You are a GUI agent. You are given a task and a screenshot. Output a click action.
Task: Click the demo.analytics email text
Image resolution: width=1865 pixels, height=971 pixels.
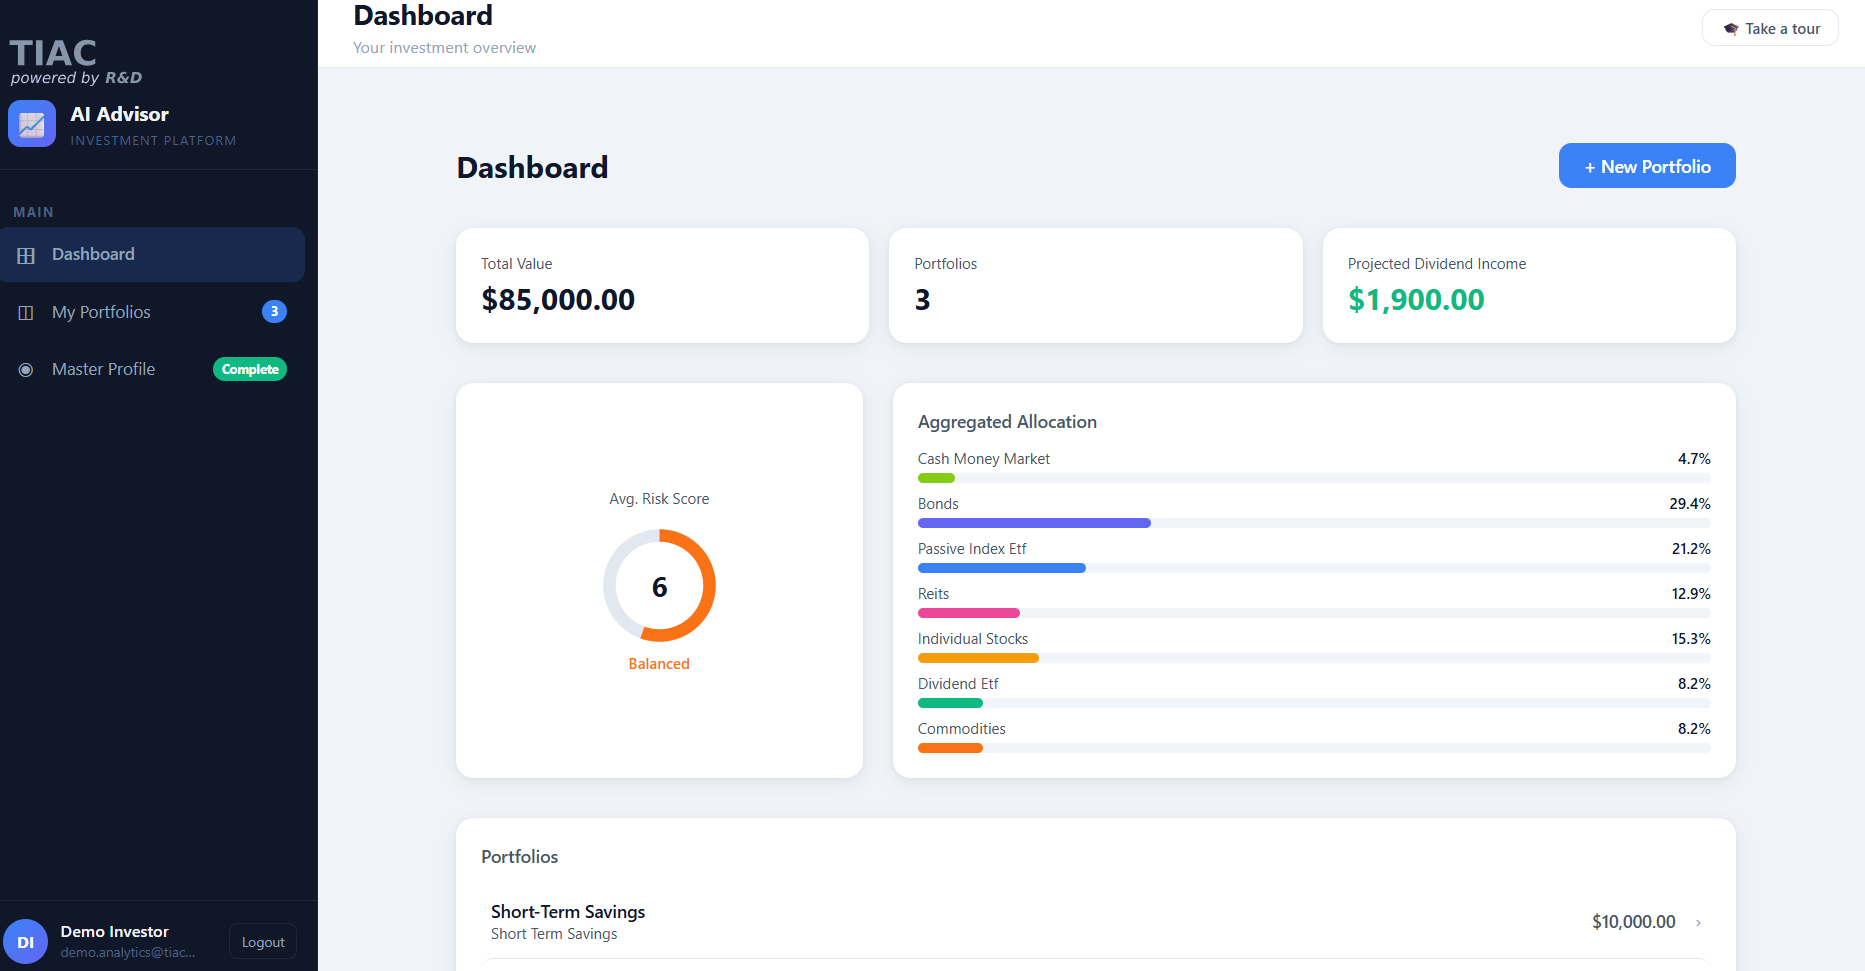pos(128,953)
